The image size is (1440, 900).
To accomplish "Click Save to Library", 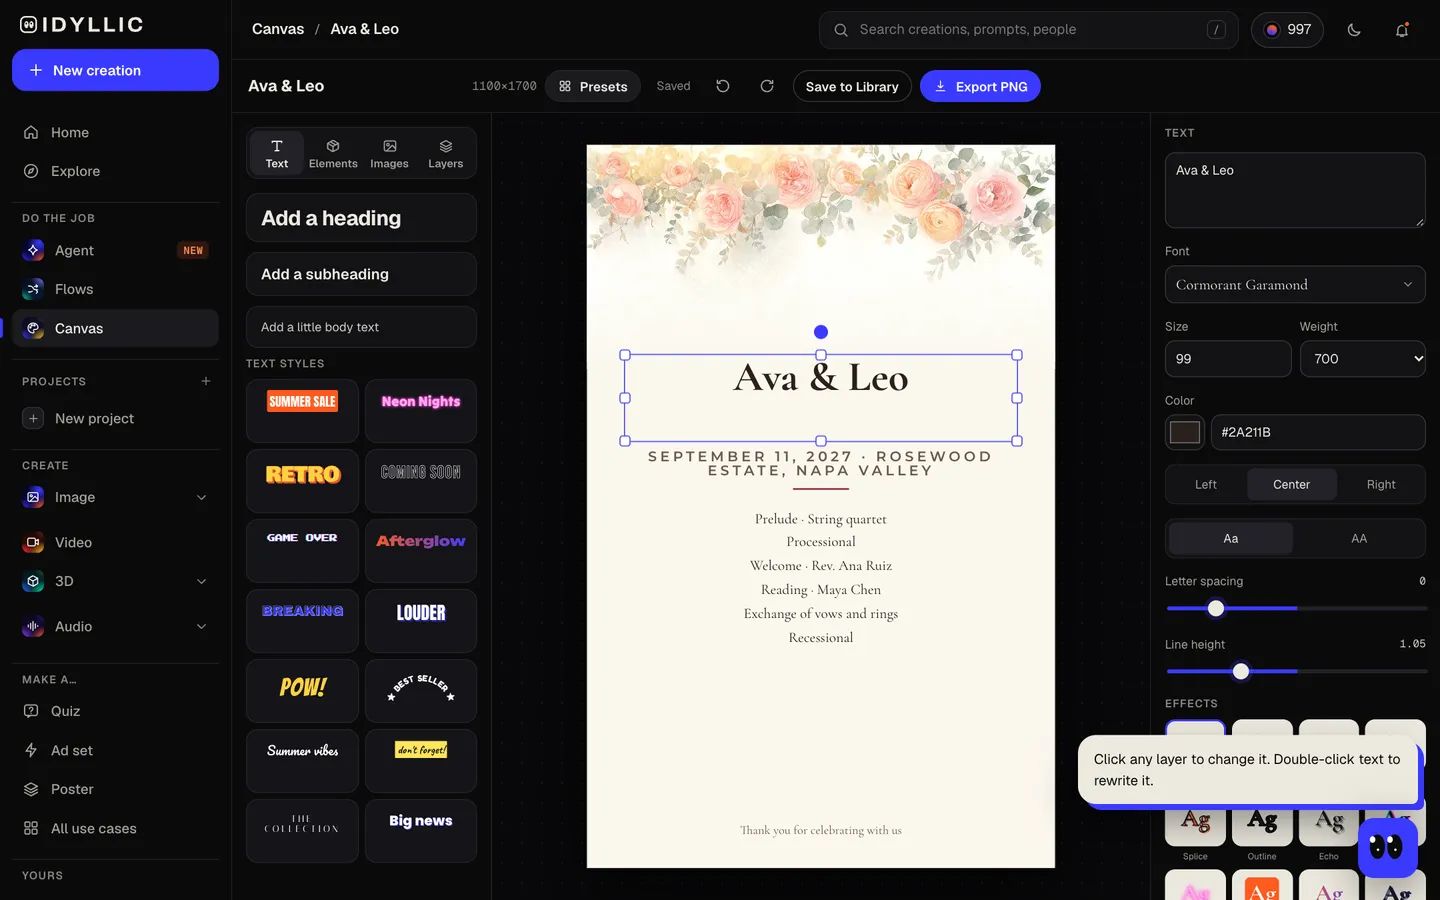I will coord(852,86).
